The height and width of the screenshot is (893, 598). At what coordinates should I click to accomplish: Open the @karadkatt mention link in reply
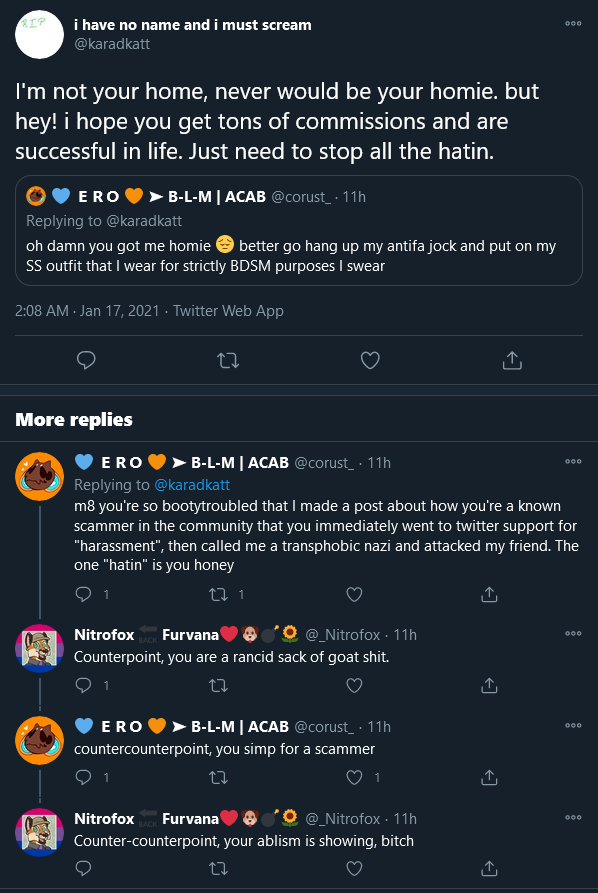tap(192, 485)
